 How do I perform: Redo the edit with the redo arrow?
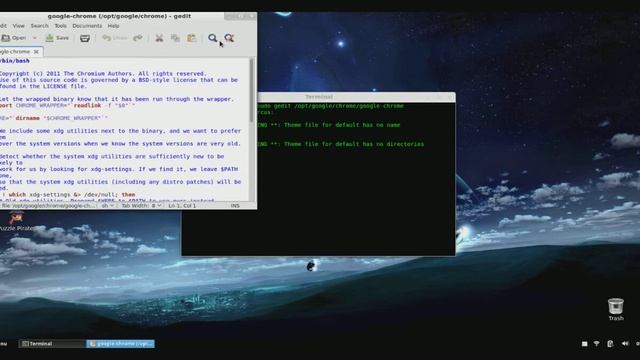pyautogui.click(x=138, y=38)
